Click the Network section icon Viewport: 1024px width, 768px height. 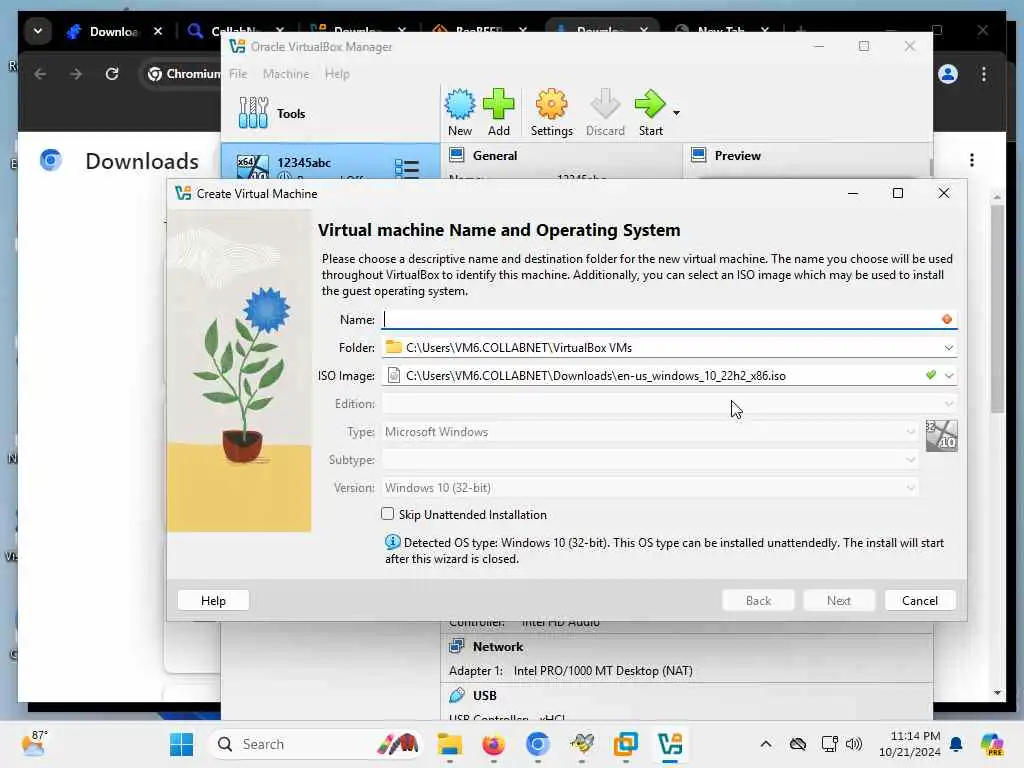pos(456,647)
